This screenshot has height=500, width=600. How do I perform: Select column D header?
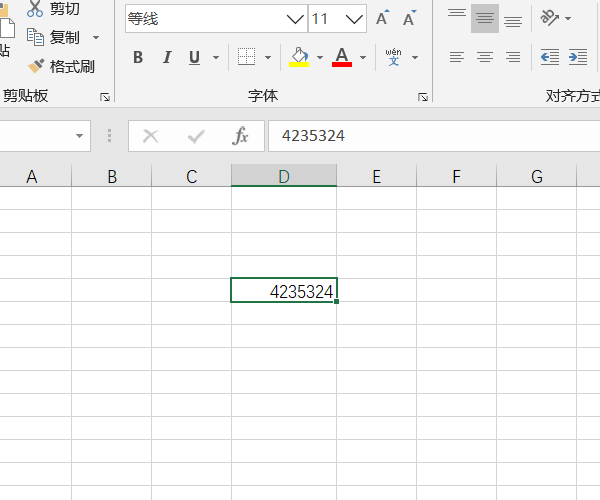tap(284, 176)
